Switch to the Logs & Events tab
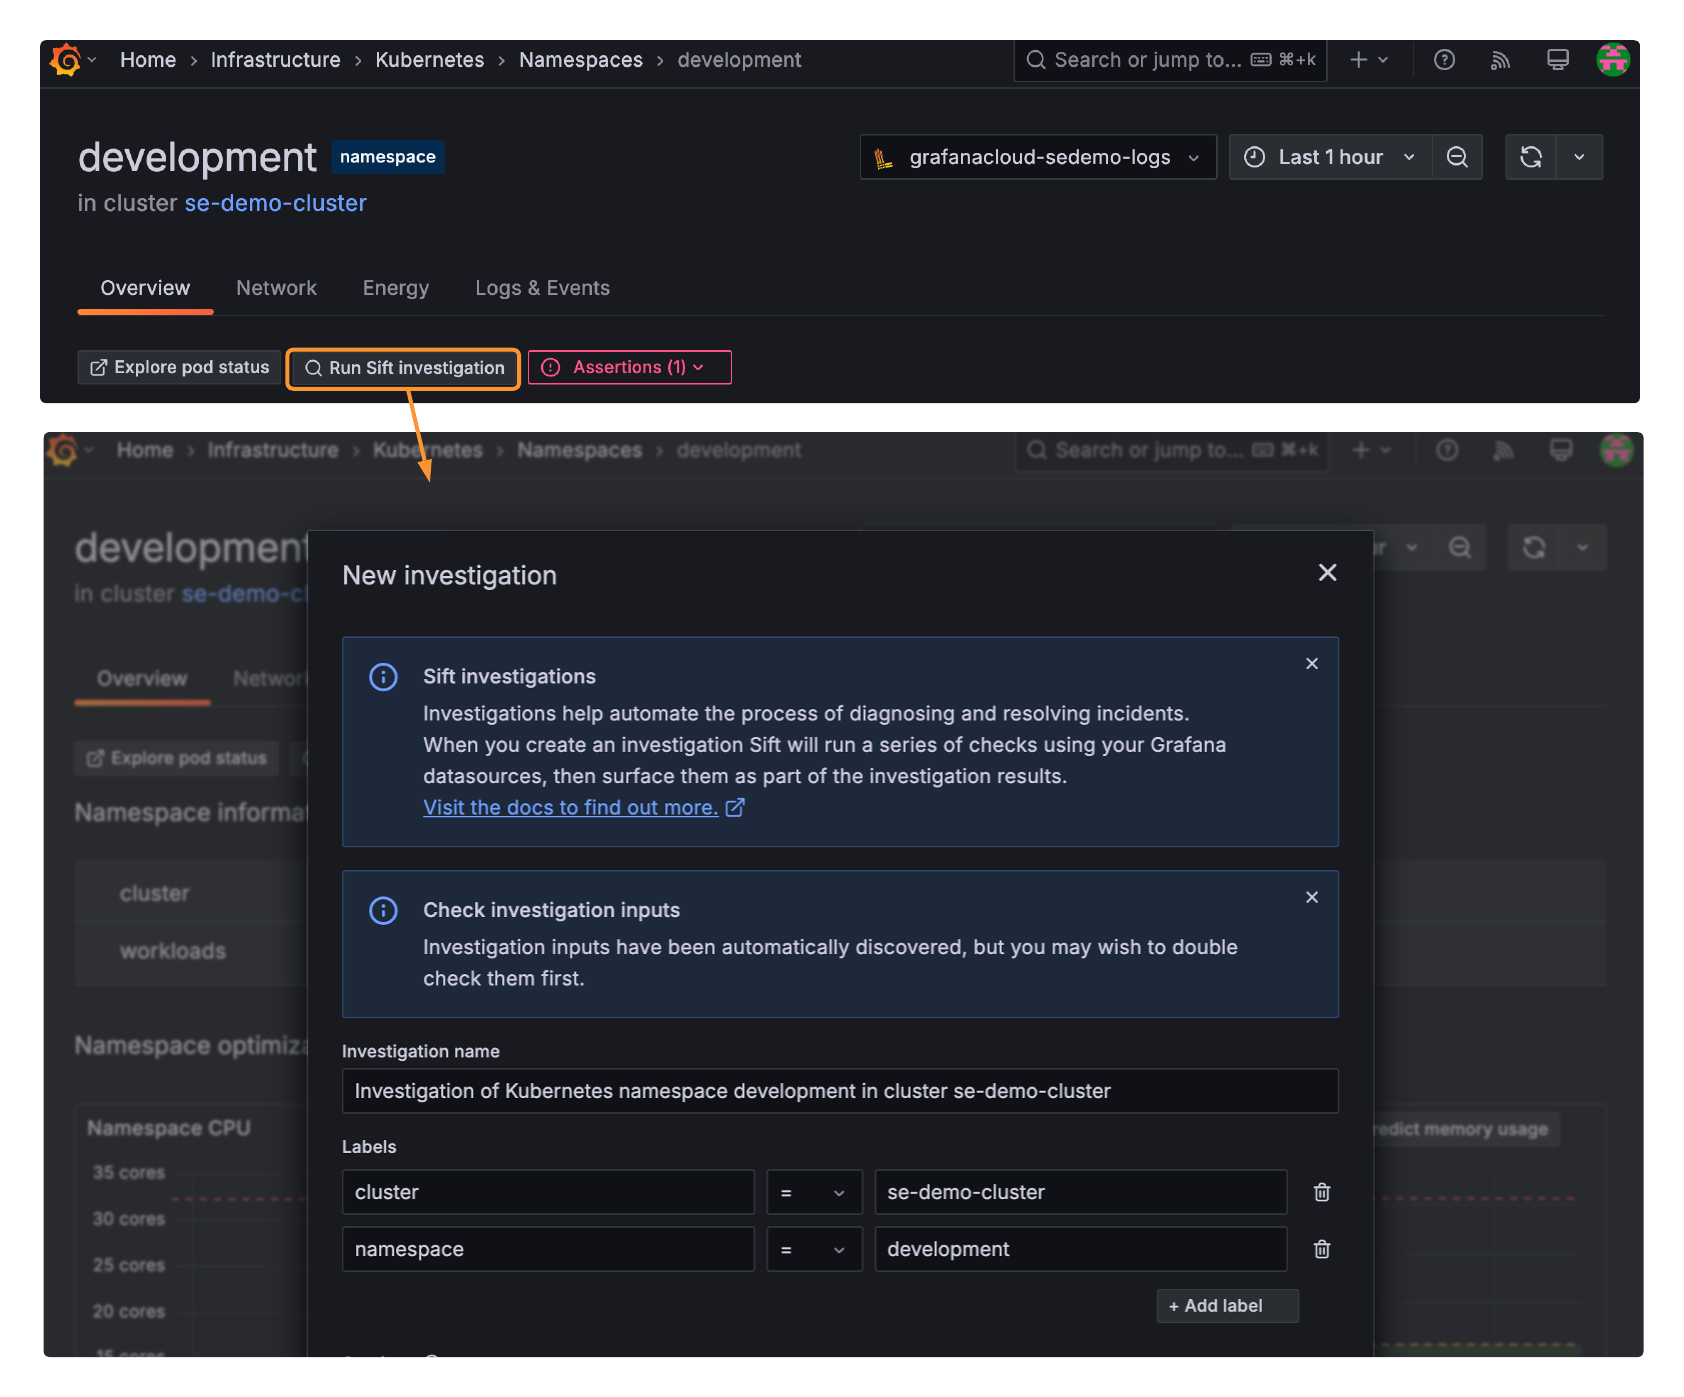 click(542, 288)
